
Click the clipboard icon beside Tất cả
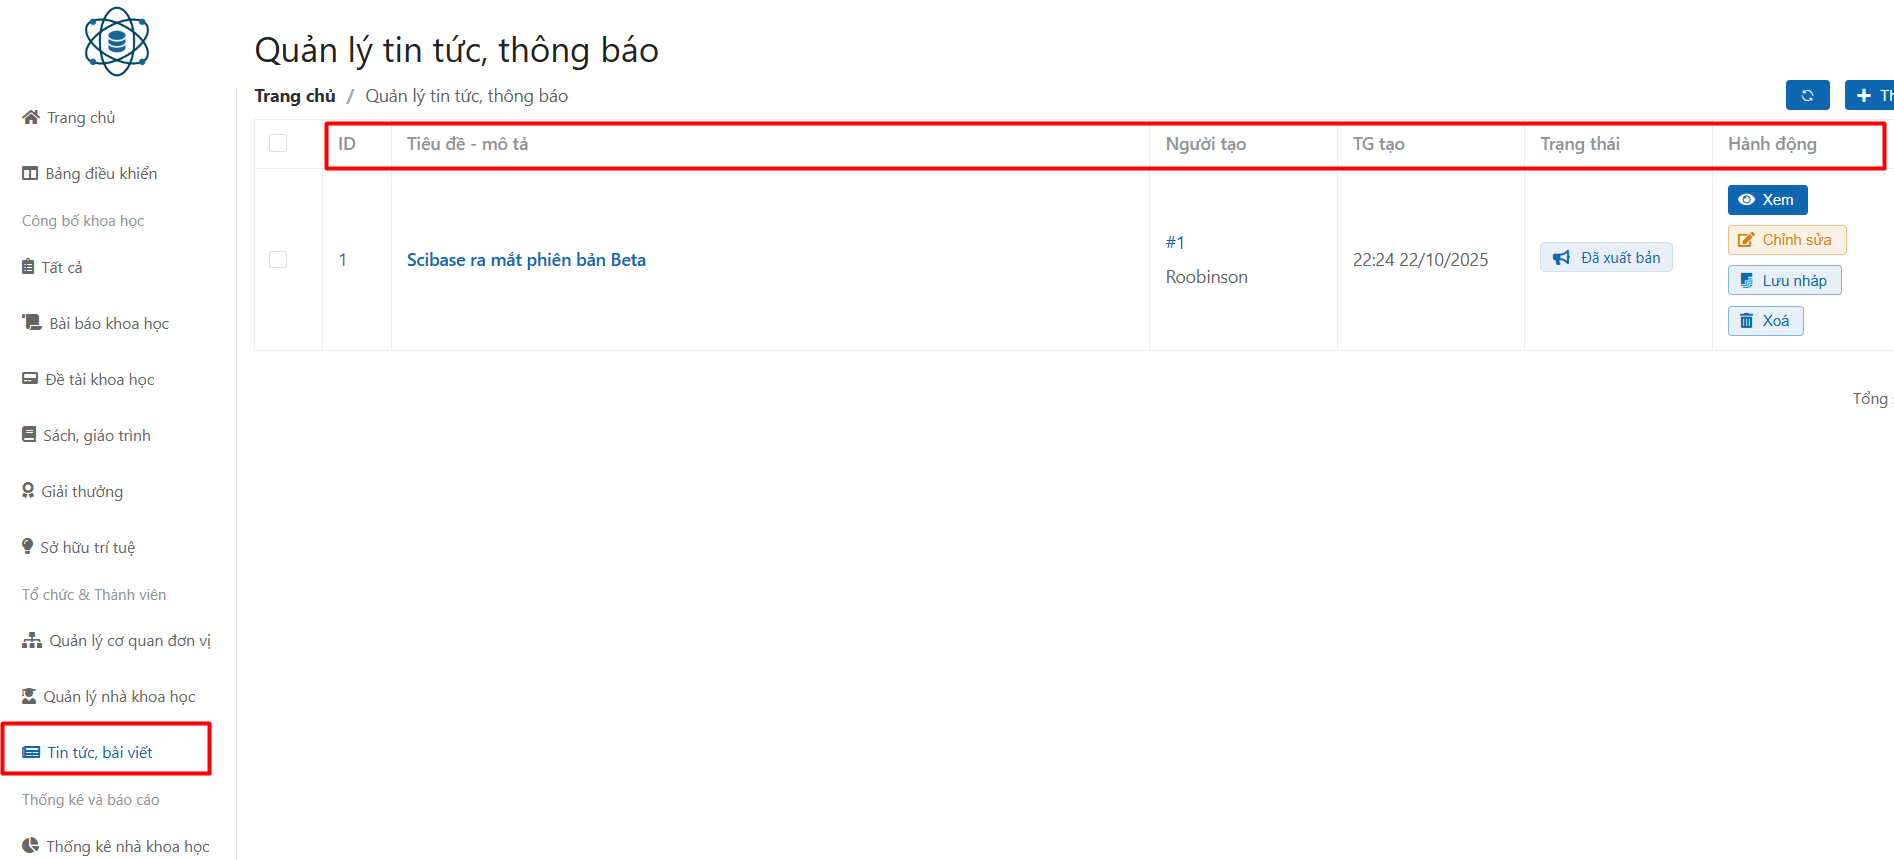pos(28,266)
